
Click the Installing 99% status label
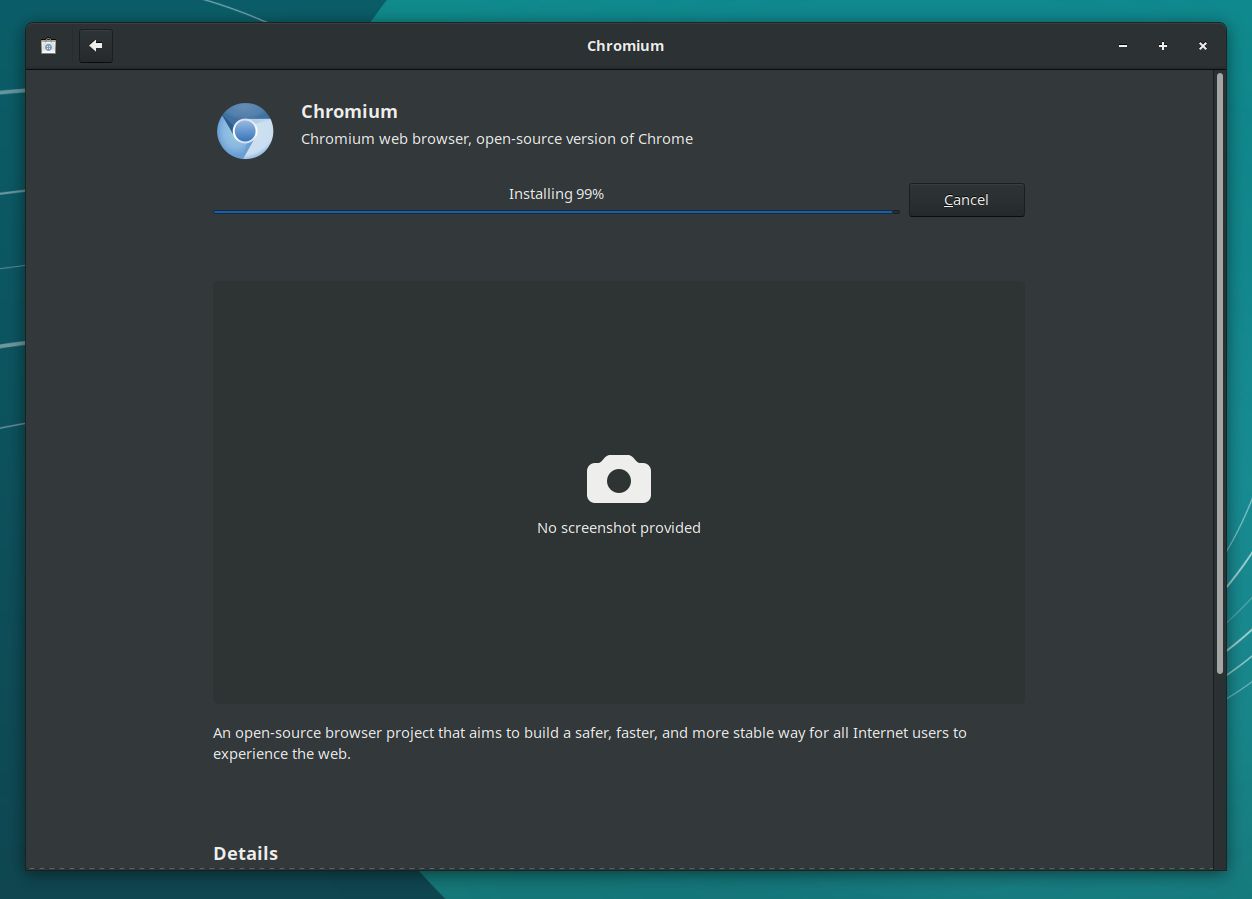[x=556, y=193]
